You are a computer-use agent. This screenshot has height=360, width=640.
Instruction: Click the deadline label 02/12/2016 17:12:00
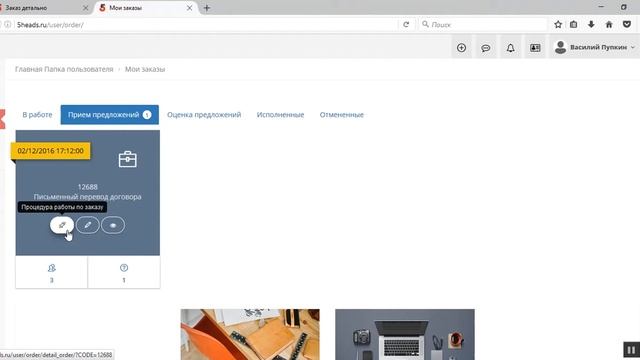tap(51, 151)
